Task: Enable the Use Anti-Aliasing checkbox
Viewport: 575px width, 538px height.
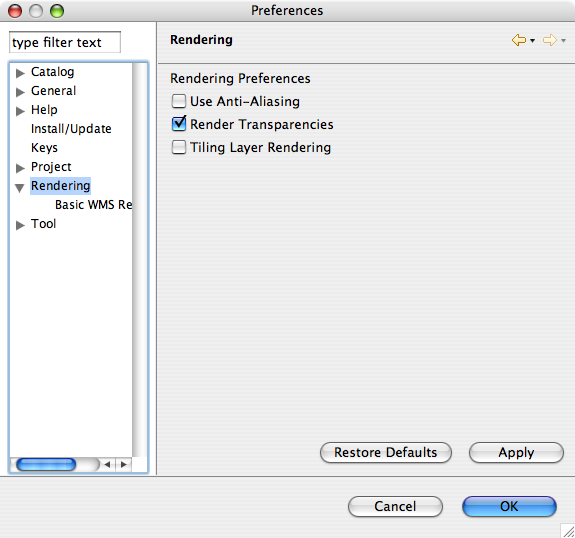Action: click(179, 101)
